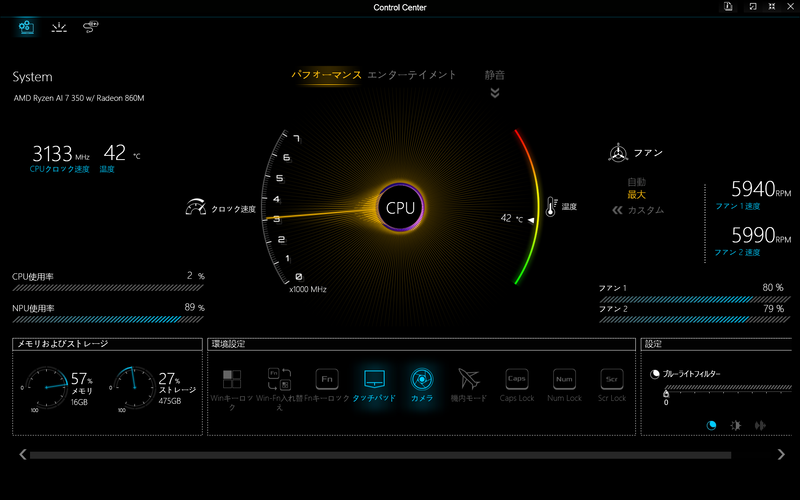Toggle Winキーロック
Viewport: 800px width, 500px height.
click(232, 390)
